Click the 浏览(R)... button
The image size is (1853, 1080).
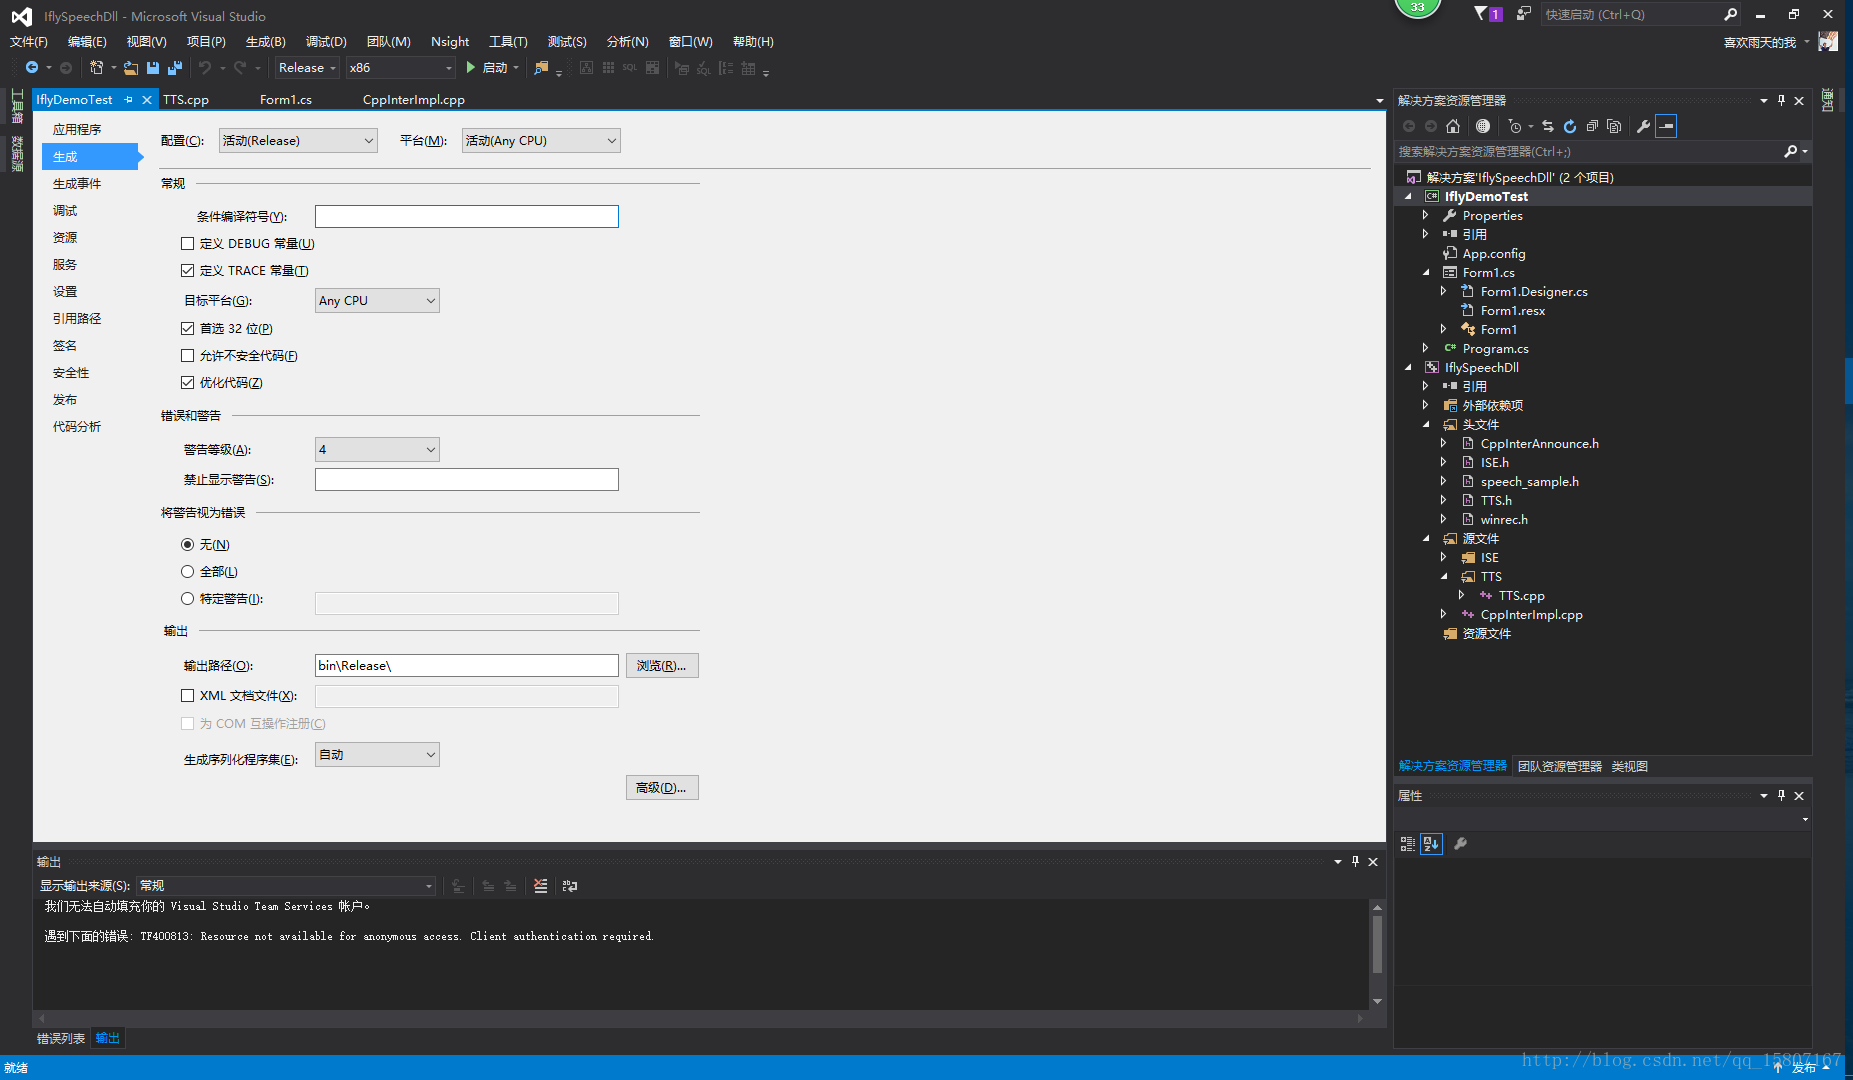(x=662, y=666)
